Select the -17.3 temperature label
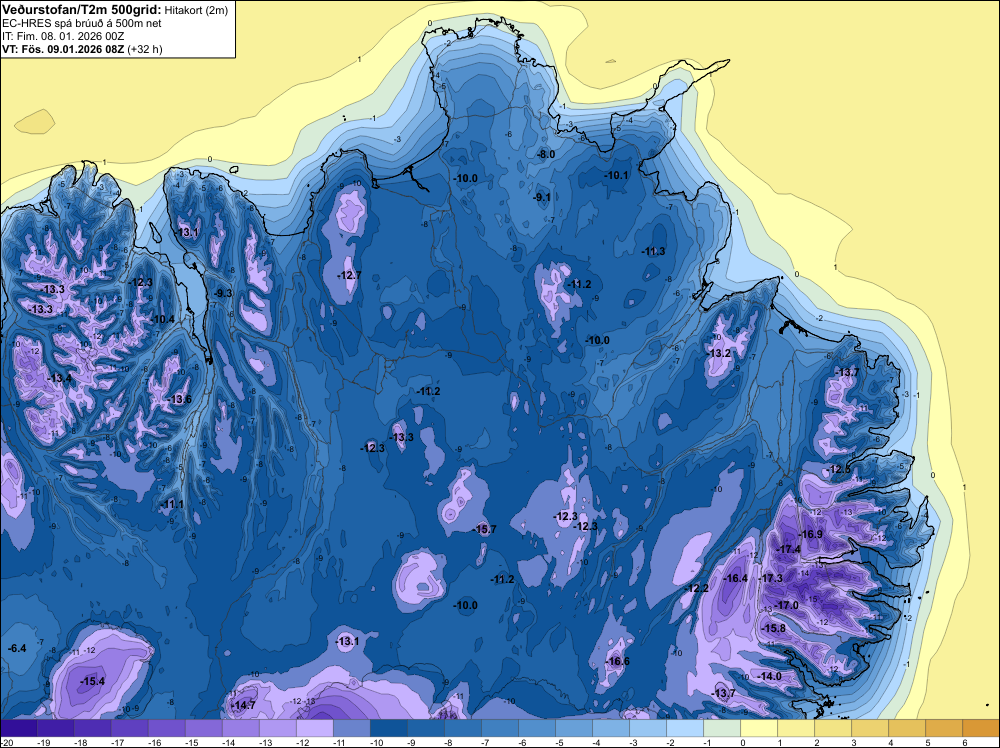 coord(770,578)
